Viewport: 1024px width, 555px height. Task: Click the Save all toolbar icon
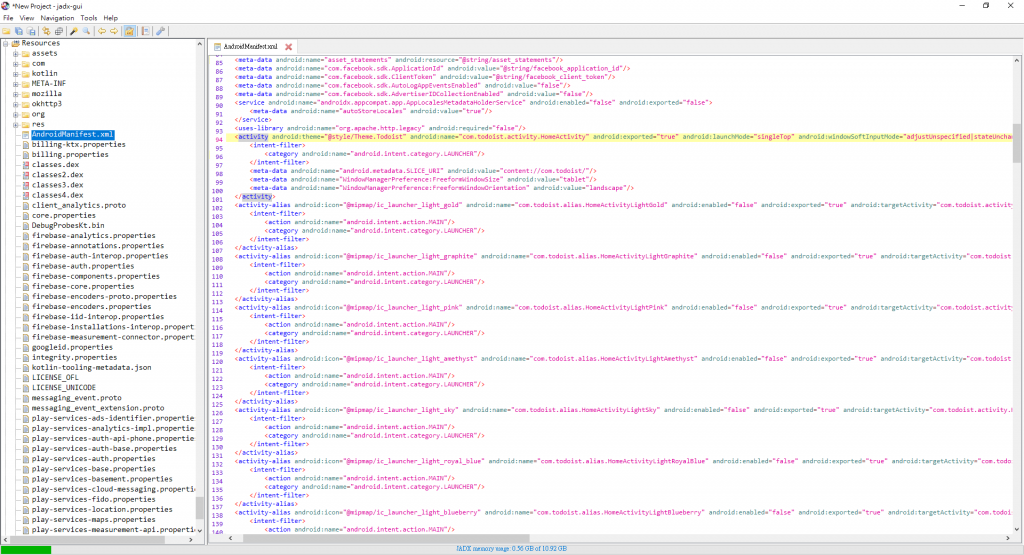tap(19, 31)
